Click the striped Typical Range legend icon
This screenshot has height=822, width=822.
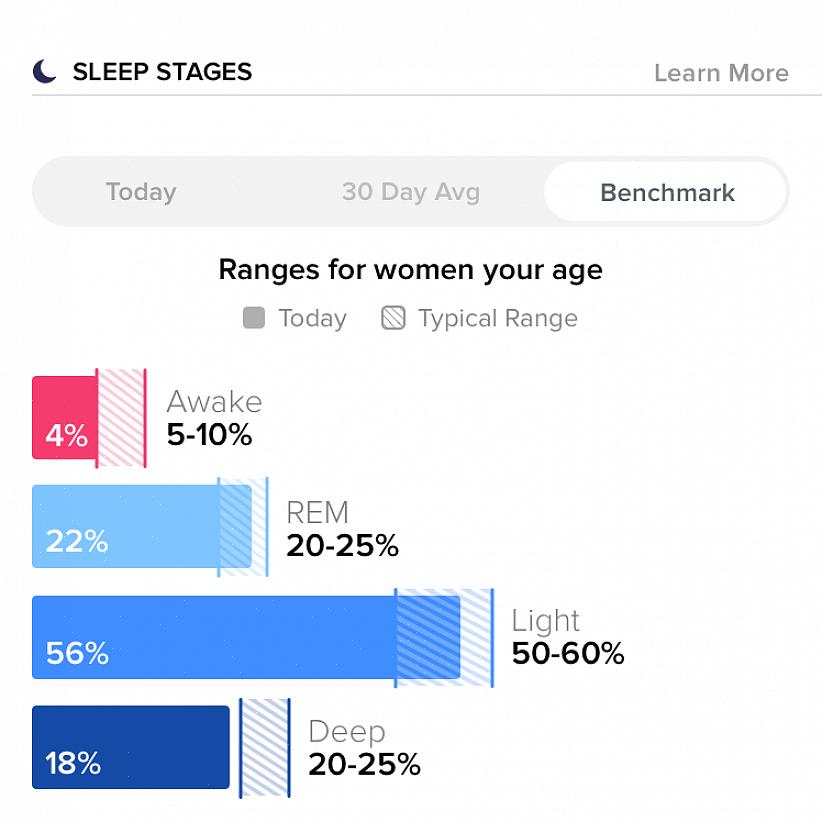[393, 318]
